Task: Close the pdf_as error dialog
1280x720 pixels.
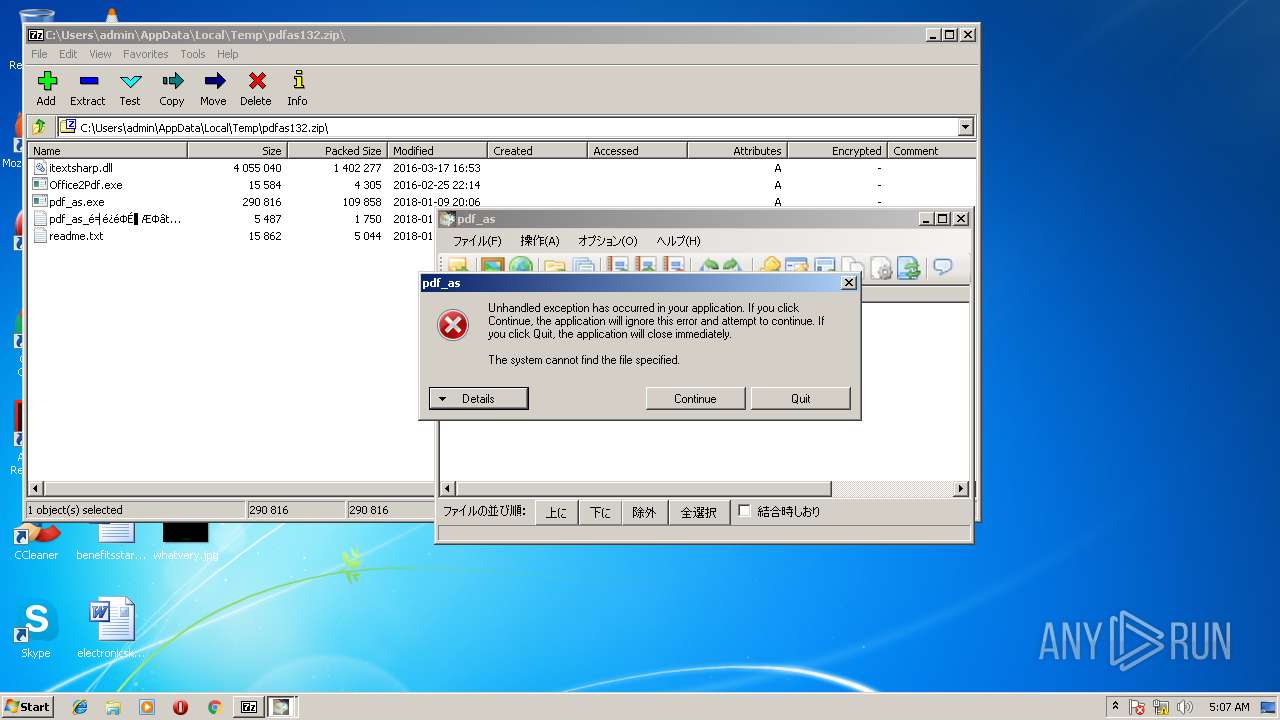Action: pos(849,283)
